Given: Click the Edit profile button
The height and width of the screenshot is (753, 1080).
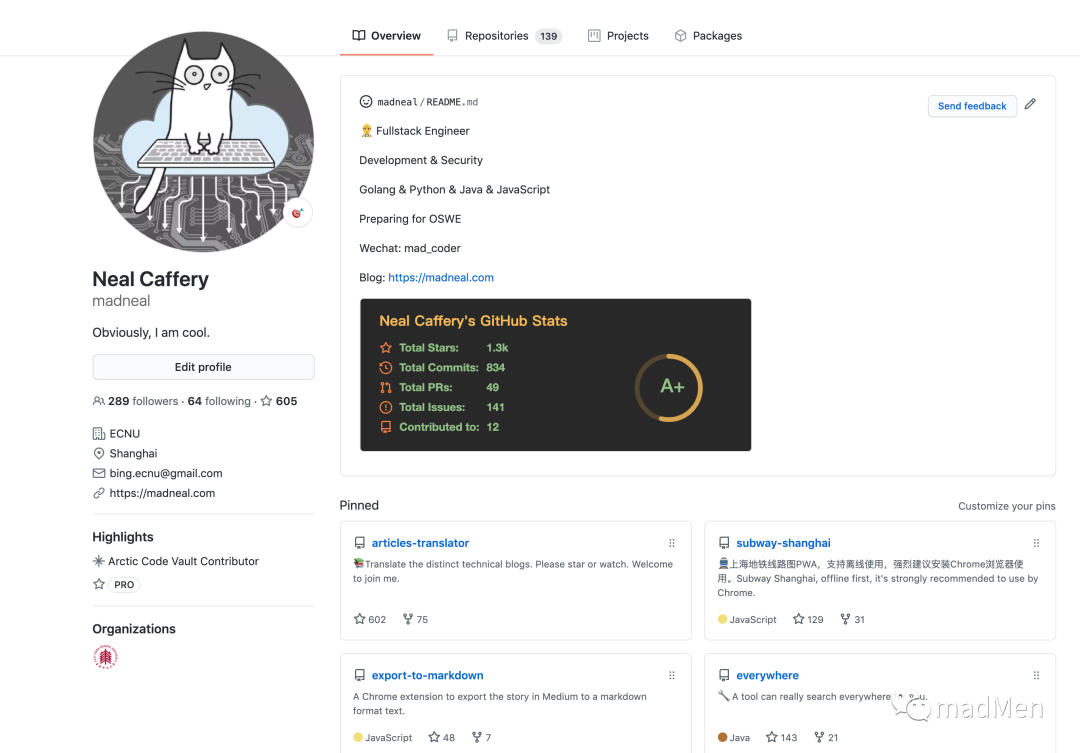Looking at the screenshot, I should 203,367.
